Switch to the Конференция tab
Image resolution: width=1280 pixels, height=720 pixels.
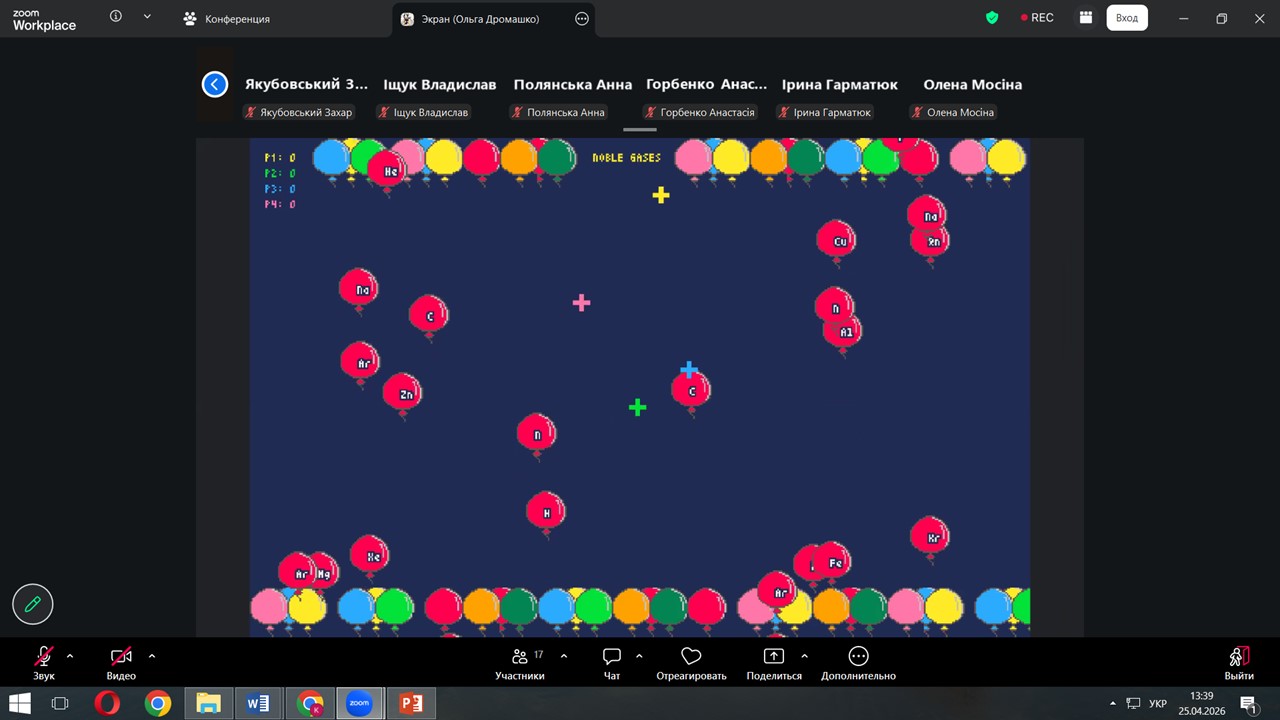(x=228, y=19)
